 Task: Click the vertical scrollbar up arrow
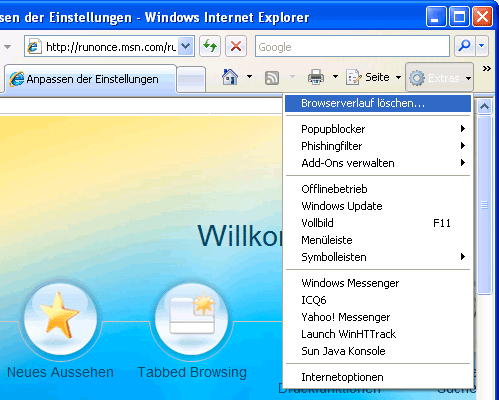pyautogui.click(x=484, y=107)
